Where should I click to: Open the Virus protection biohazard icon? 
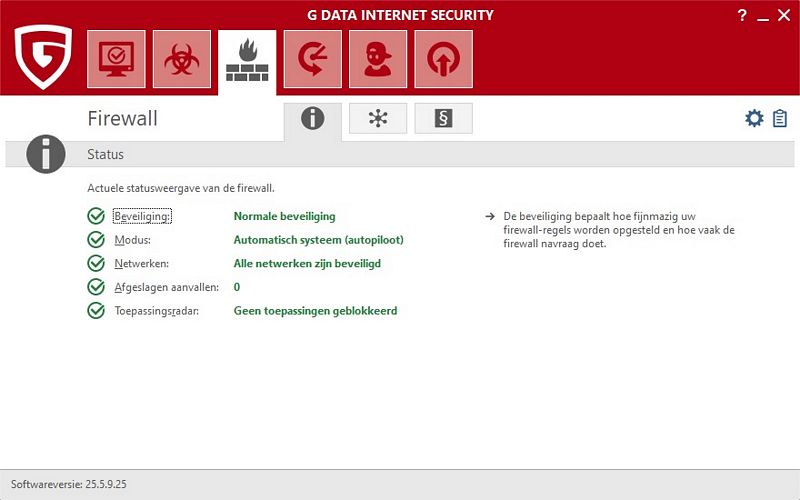tap(182, 59)
